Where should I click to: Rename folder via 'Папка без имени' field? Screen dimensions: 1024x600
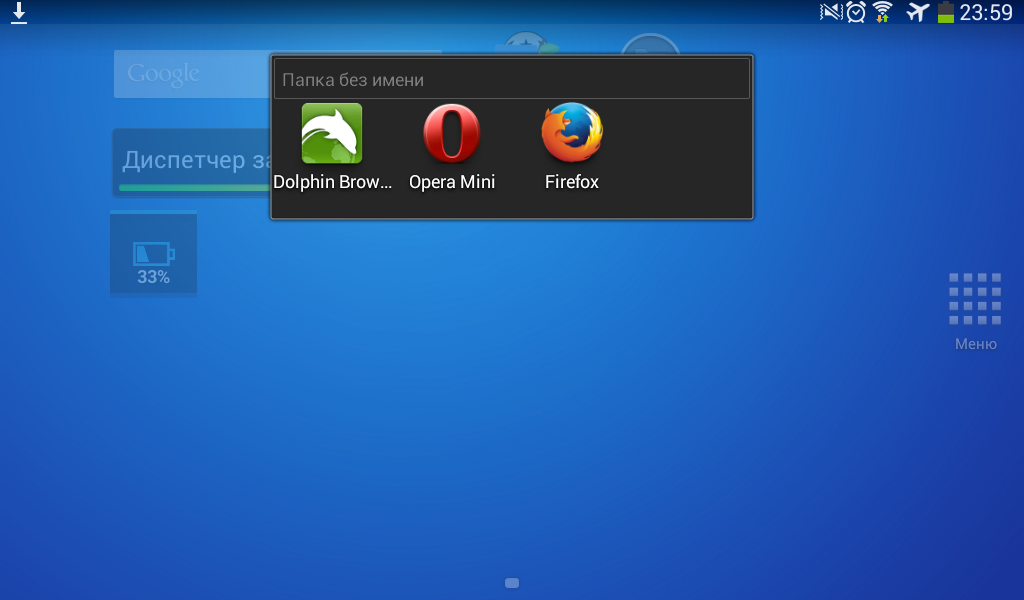click(511, 79)
